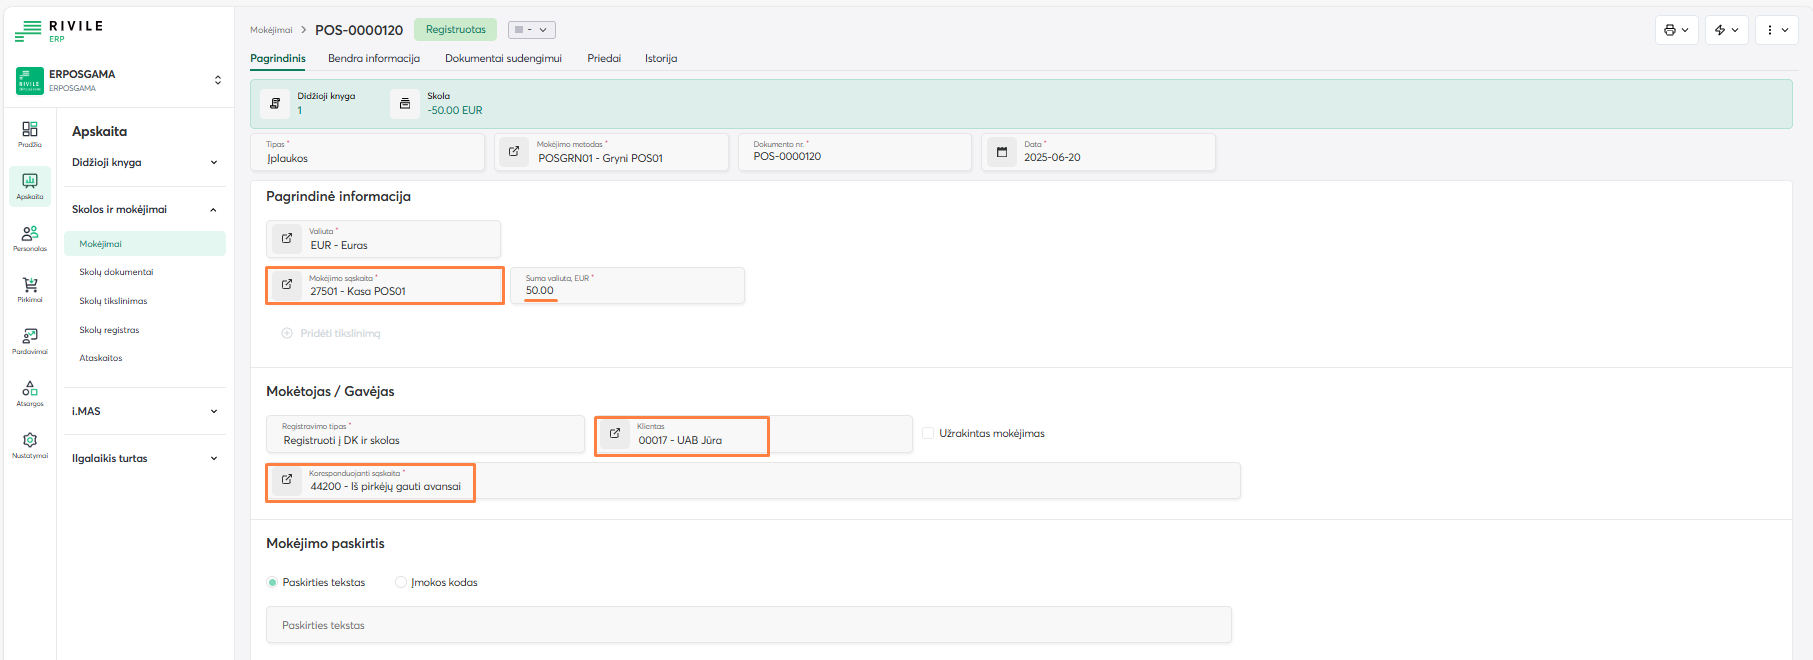The image size is (1813, 660).
Task: Expand the Didžioji knyga menu section
Action: 145,162
